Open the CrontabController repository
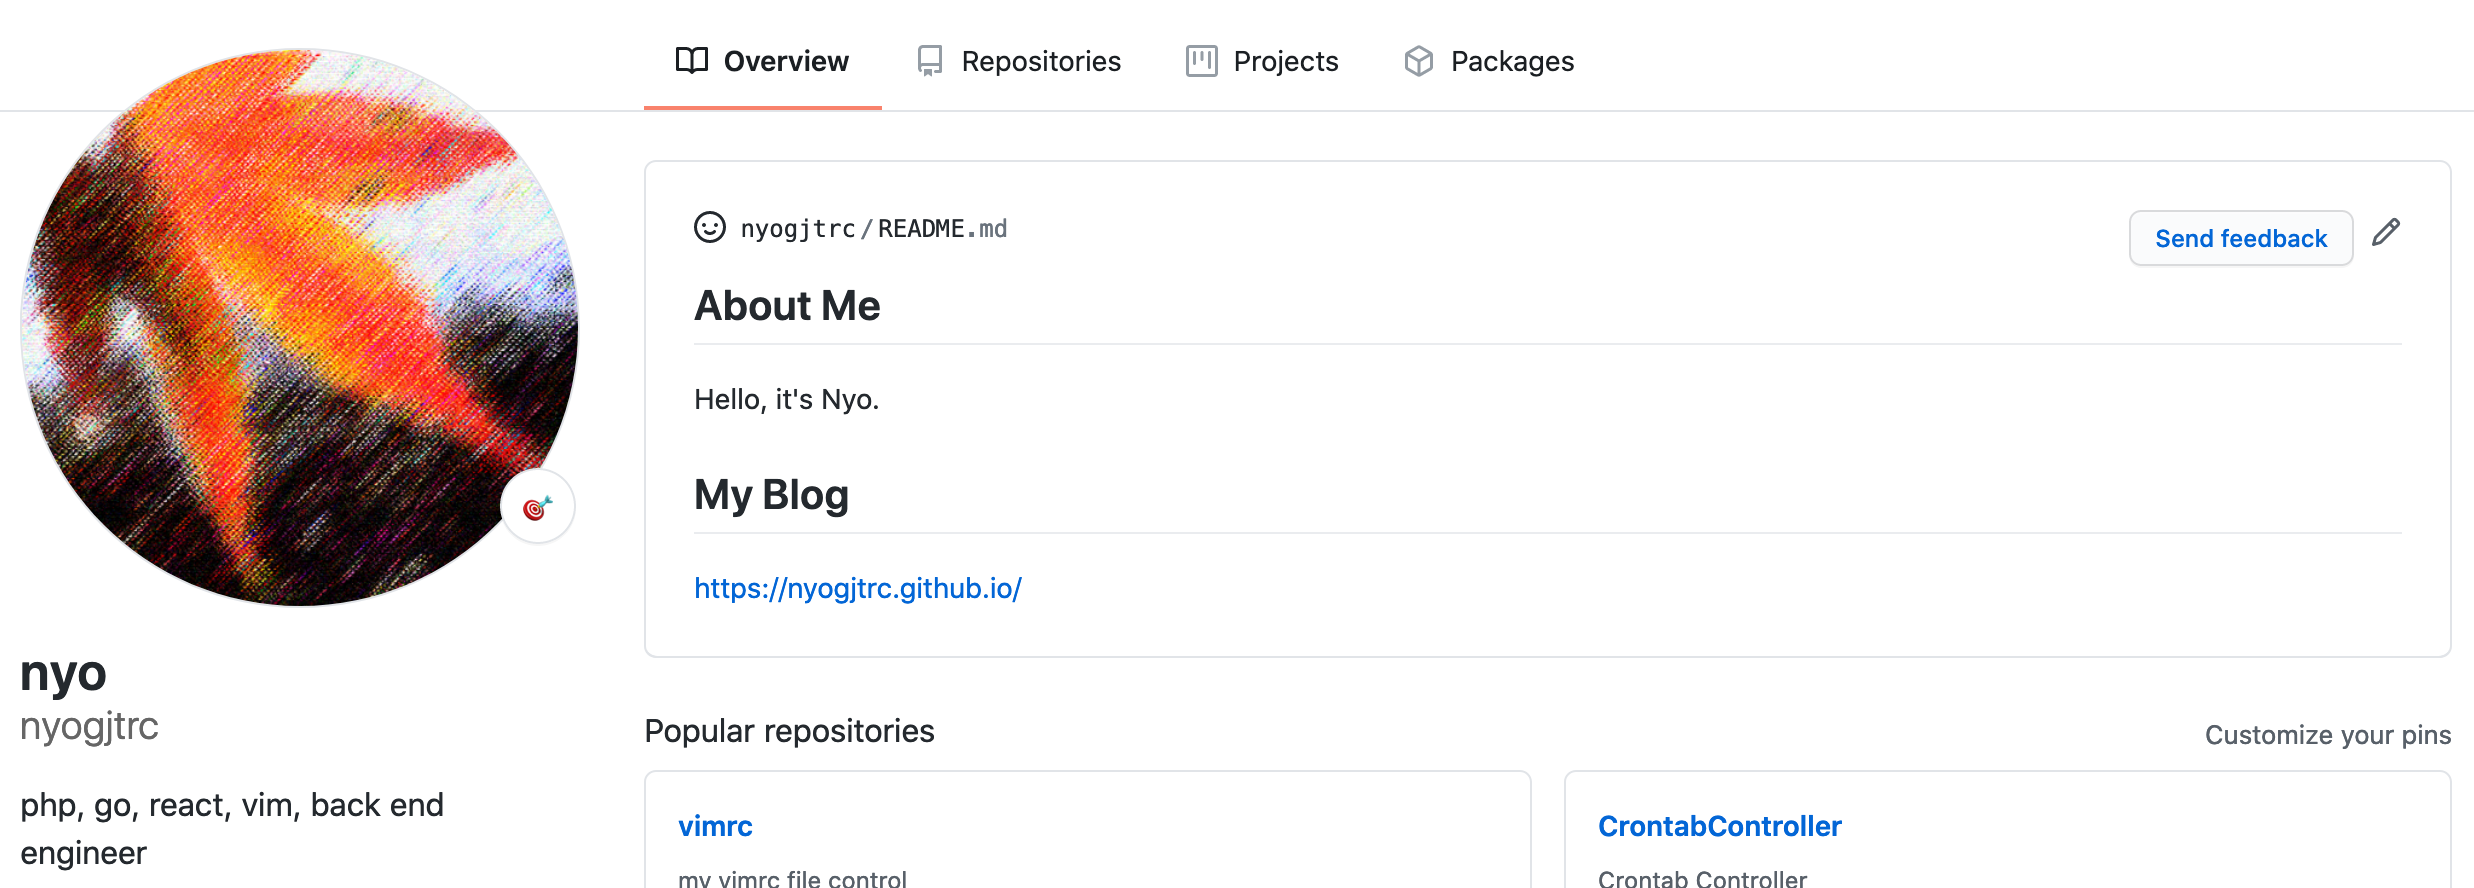Viewport: 2474px width, 888px height. pos(1719,826)
